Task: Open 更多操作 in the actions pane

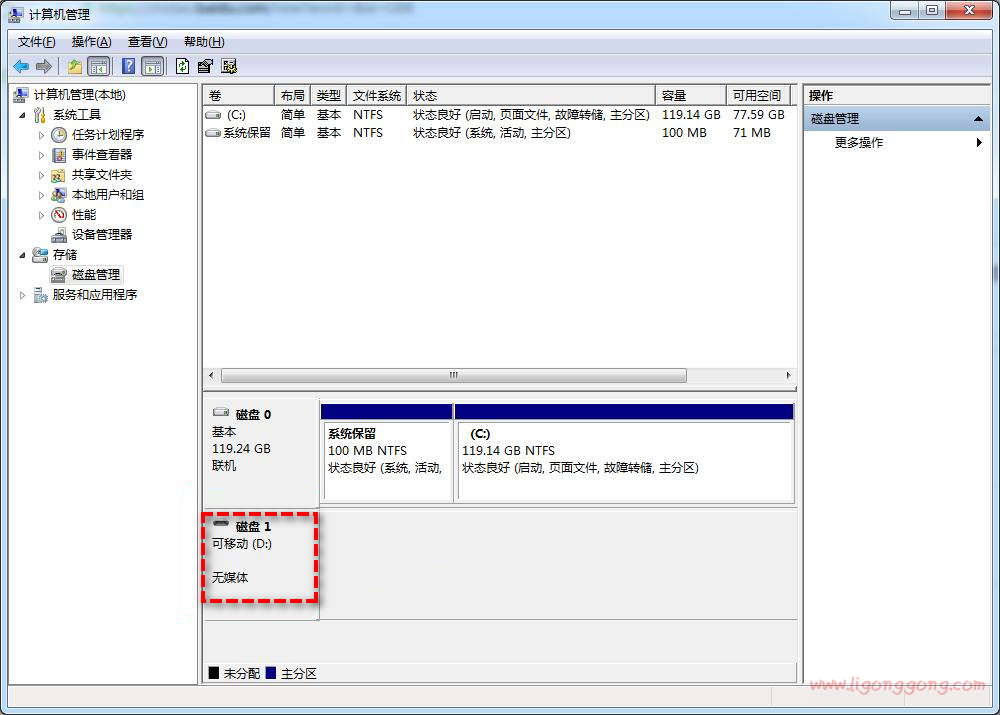Action: (x=859, y=142)
